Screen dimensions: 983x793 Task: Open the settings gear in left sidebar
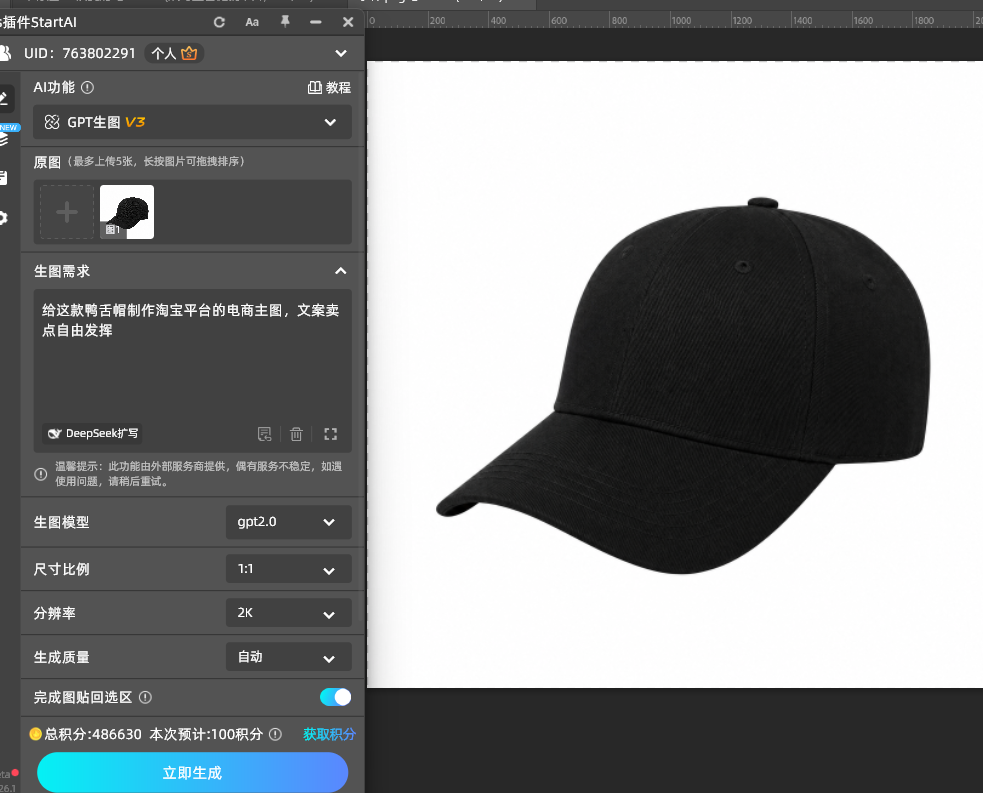4,218
